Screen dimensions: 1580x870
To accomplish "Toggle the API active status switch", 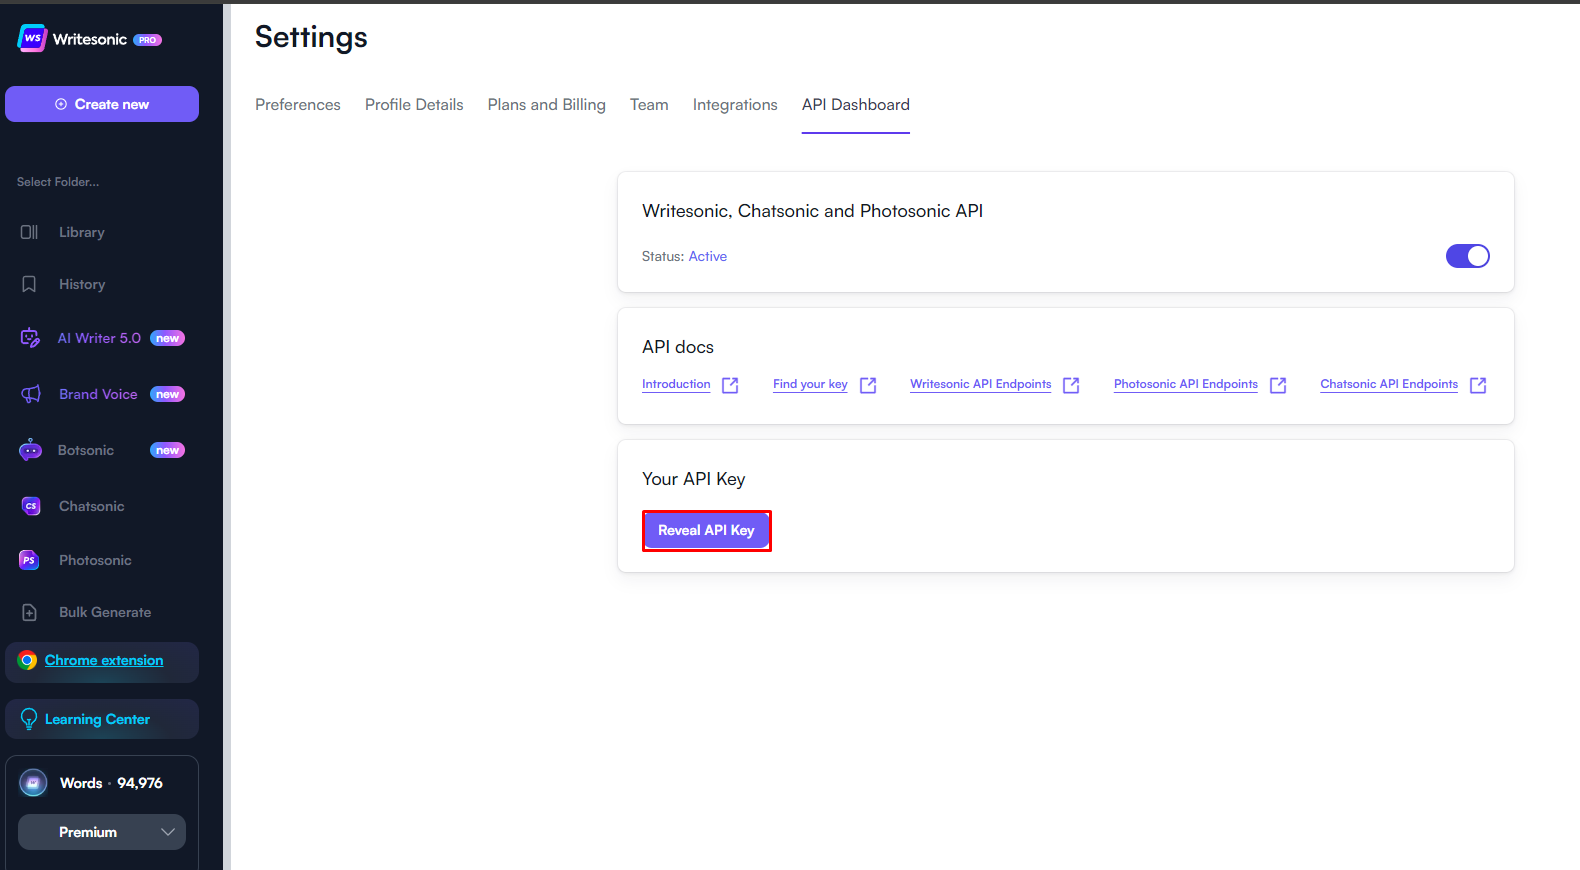I will click(x=1468, y=256).
